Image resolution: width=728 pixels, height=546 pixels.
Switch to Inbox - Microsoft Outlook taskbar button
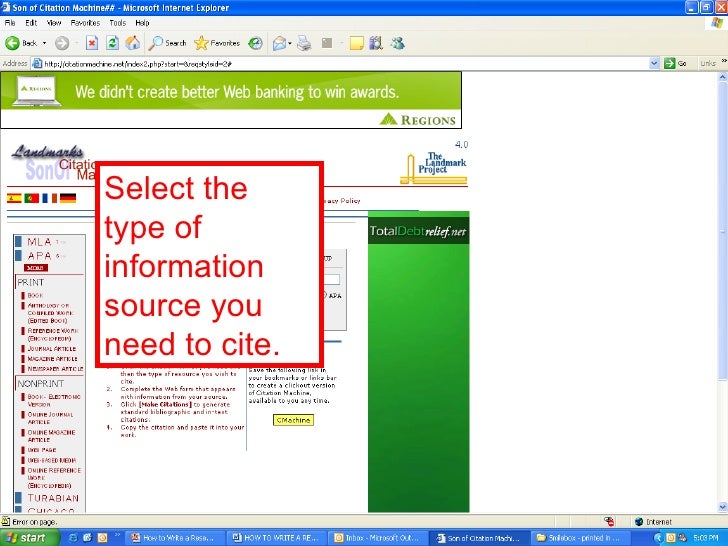[x=378, y=538]
